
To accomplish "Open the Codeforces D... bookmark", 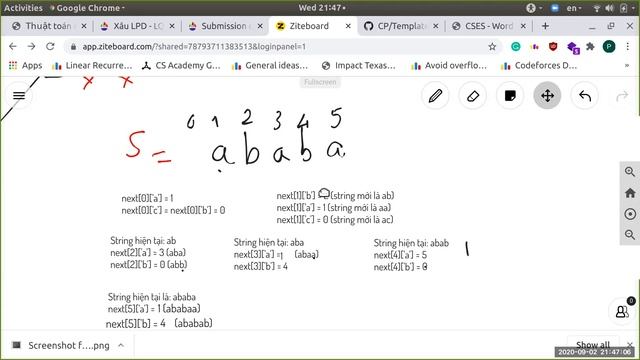I will (x=539, y=65).
